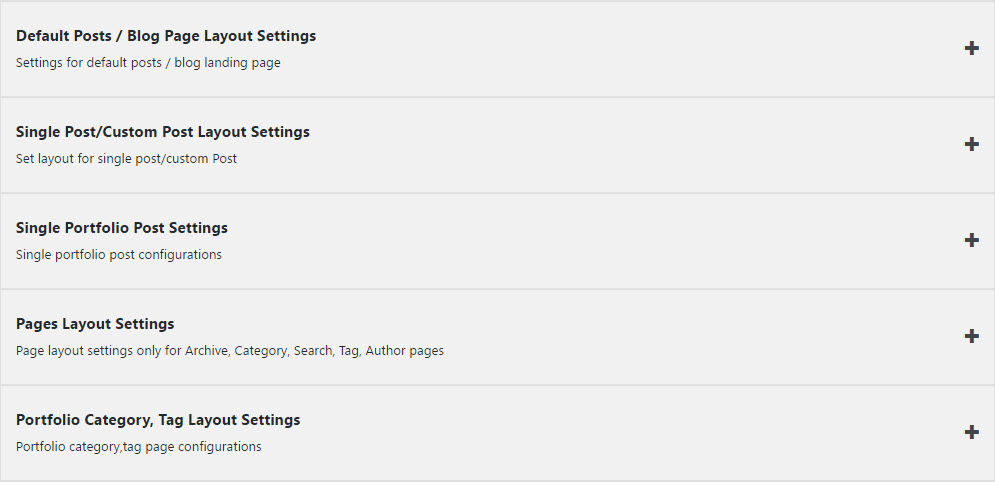Open Single Portfolio Post Settings plus icon
This screenshot has height=482, width=995.
(971, 240)
